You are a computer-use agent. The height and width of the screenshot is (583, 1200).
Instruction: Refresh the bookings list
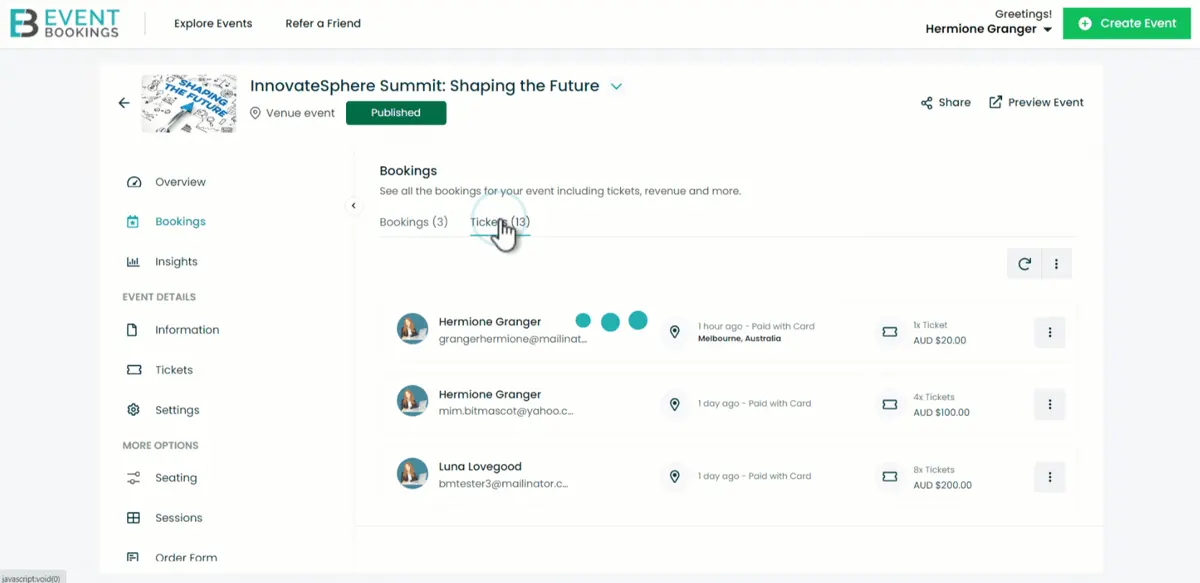tap(1024, 264)
